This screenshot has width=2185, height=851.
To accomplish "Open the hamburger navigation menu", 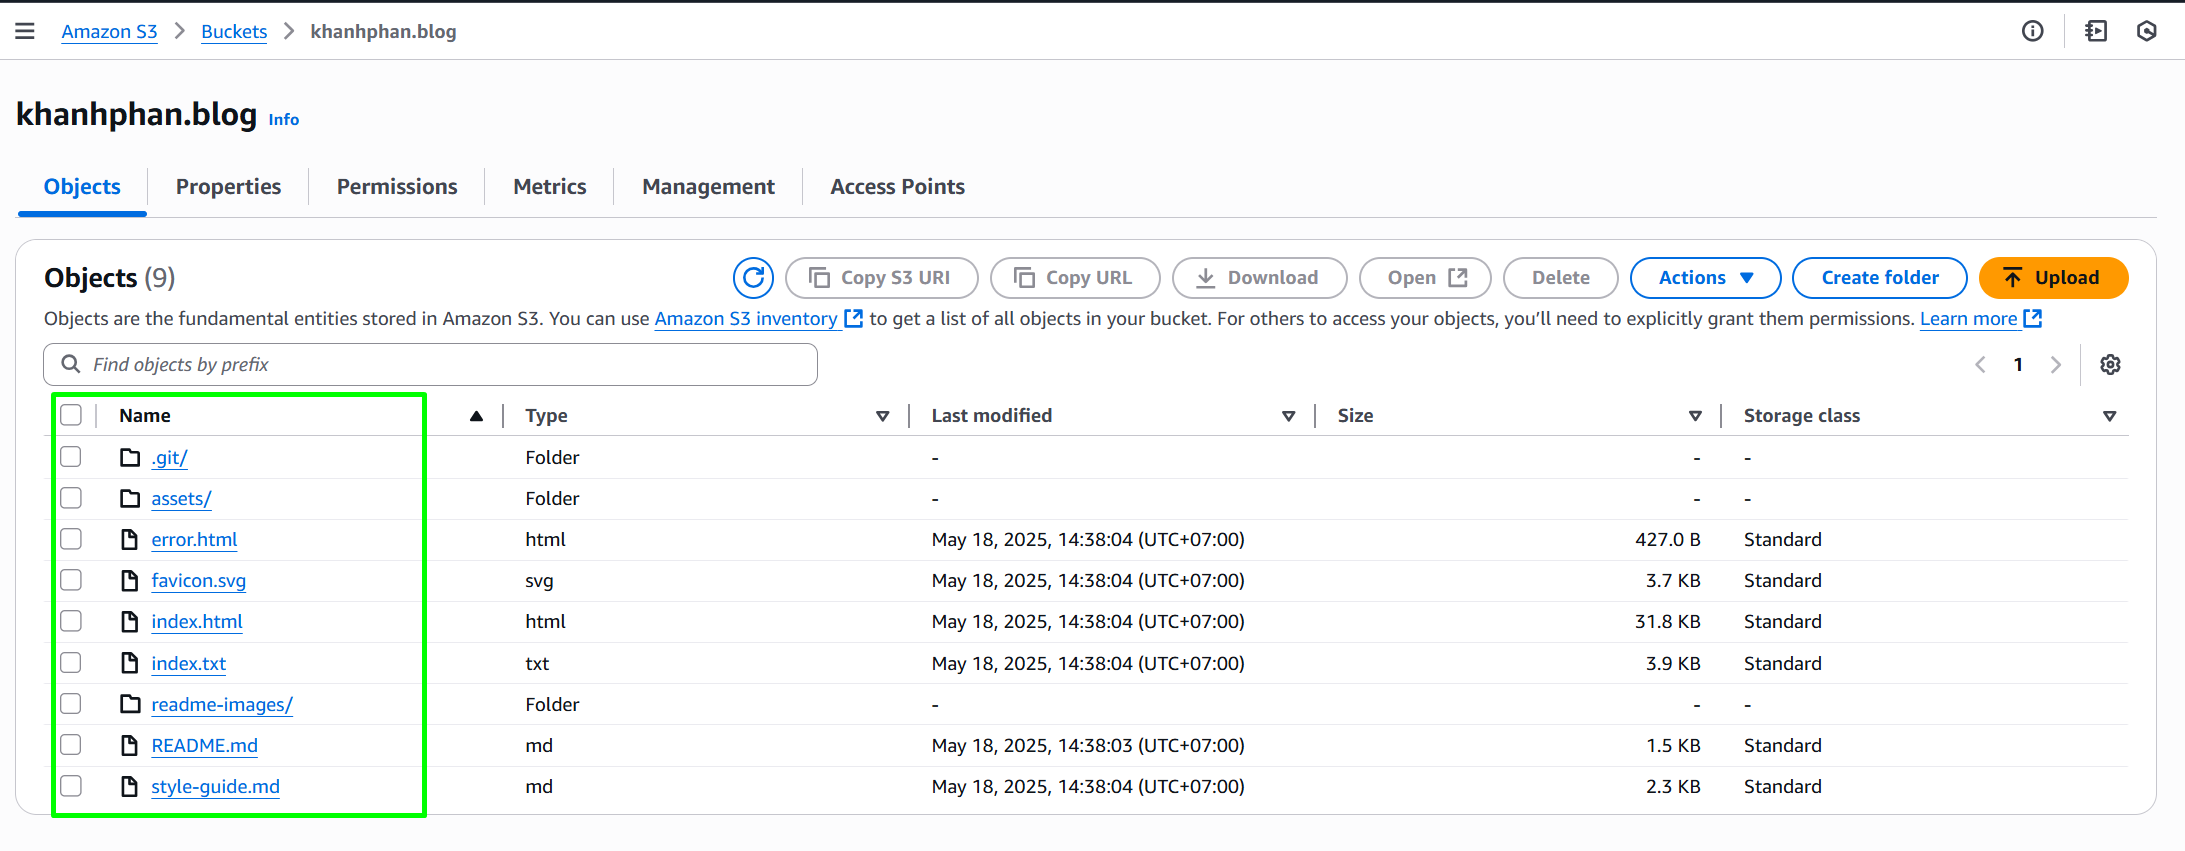I will [25, 31].
